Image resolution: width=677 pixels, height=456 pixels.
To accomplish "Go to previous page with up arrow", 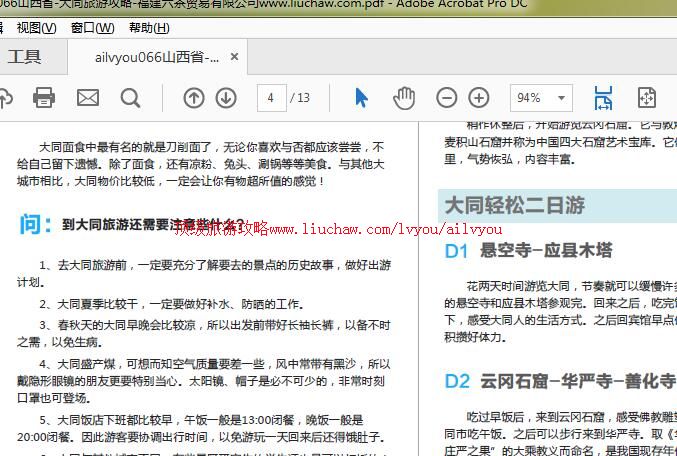I will 194,97.
